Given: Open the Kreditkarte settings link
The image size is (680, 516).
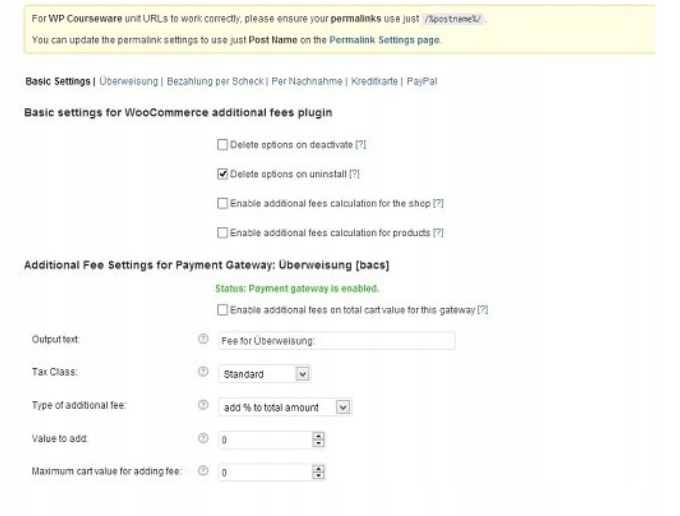Looking at the screenshot, I should (374, 81).
